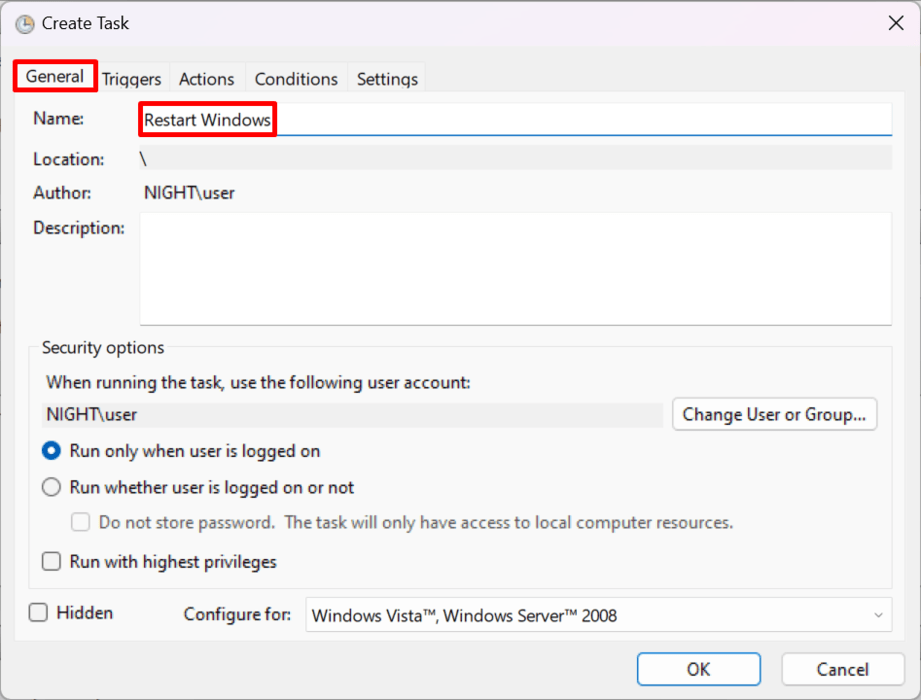The width and height of the screenshot is (921, 700).
Task: Enable 'Run with highest privileges'
Action: [x=51, y=561]
